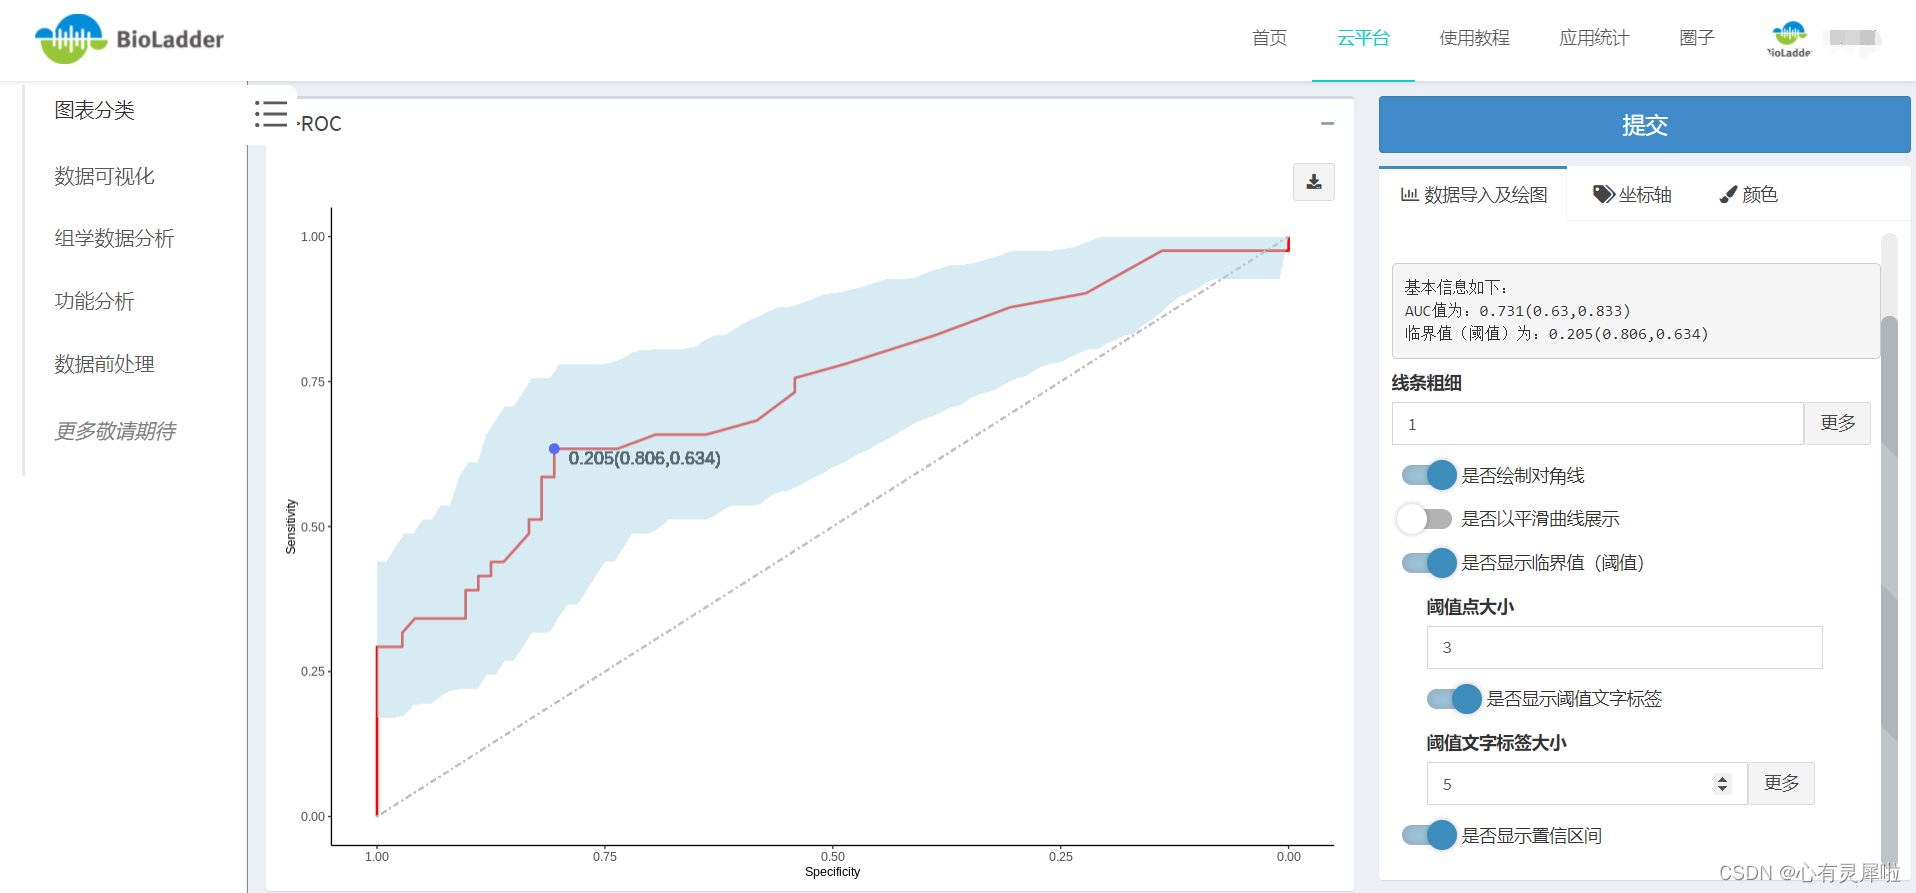Collapse the ROC panel with minus icon
The image size is (1916, 893).
(1327, 123)
